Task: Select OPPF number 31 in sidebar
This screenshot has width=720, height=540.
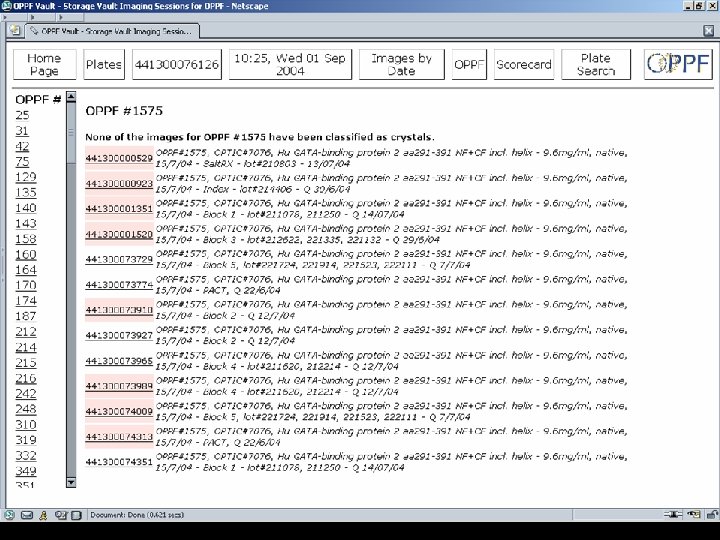Action: tap(22, 131)
